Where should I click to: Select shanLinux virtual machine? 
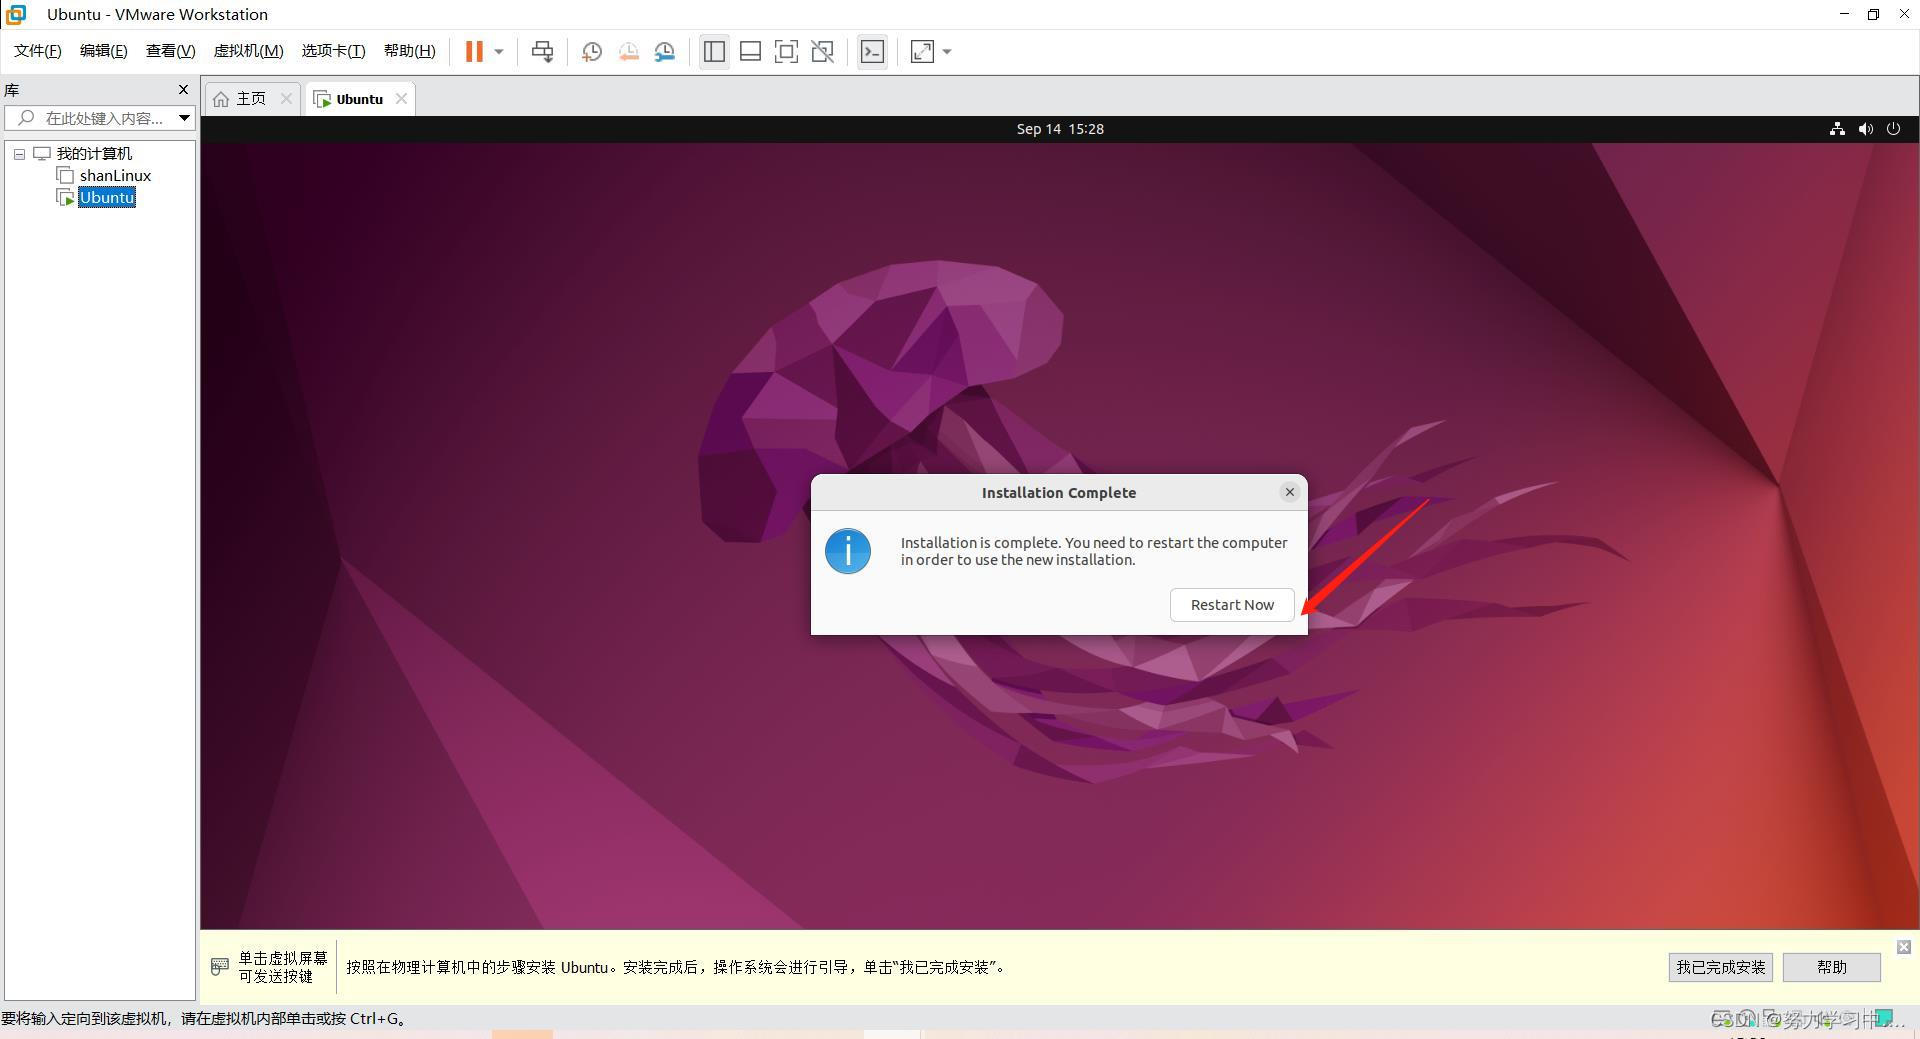[x=115, y=175]
